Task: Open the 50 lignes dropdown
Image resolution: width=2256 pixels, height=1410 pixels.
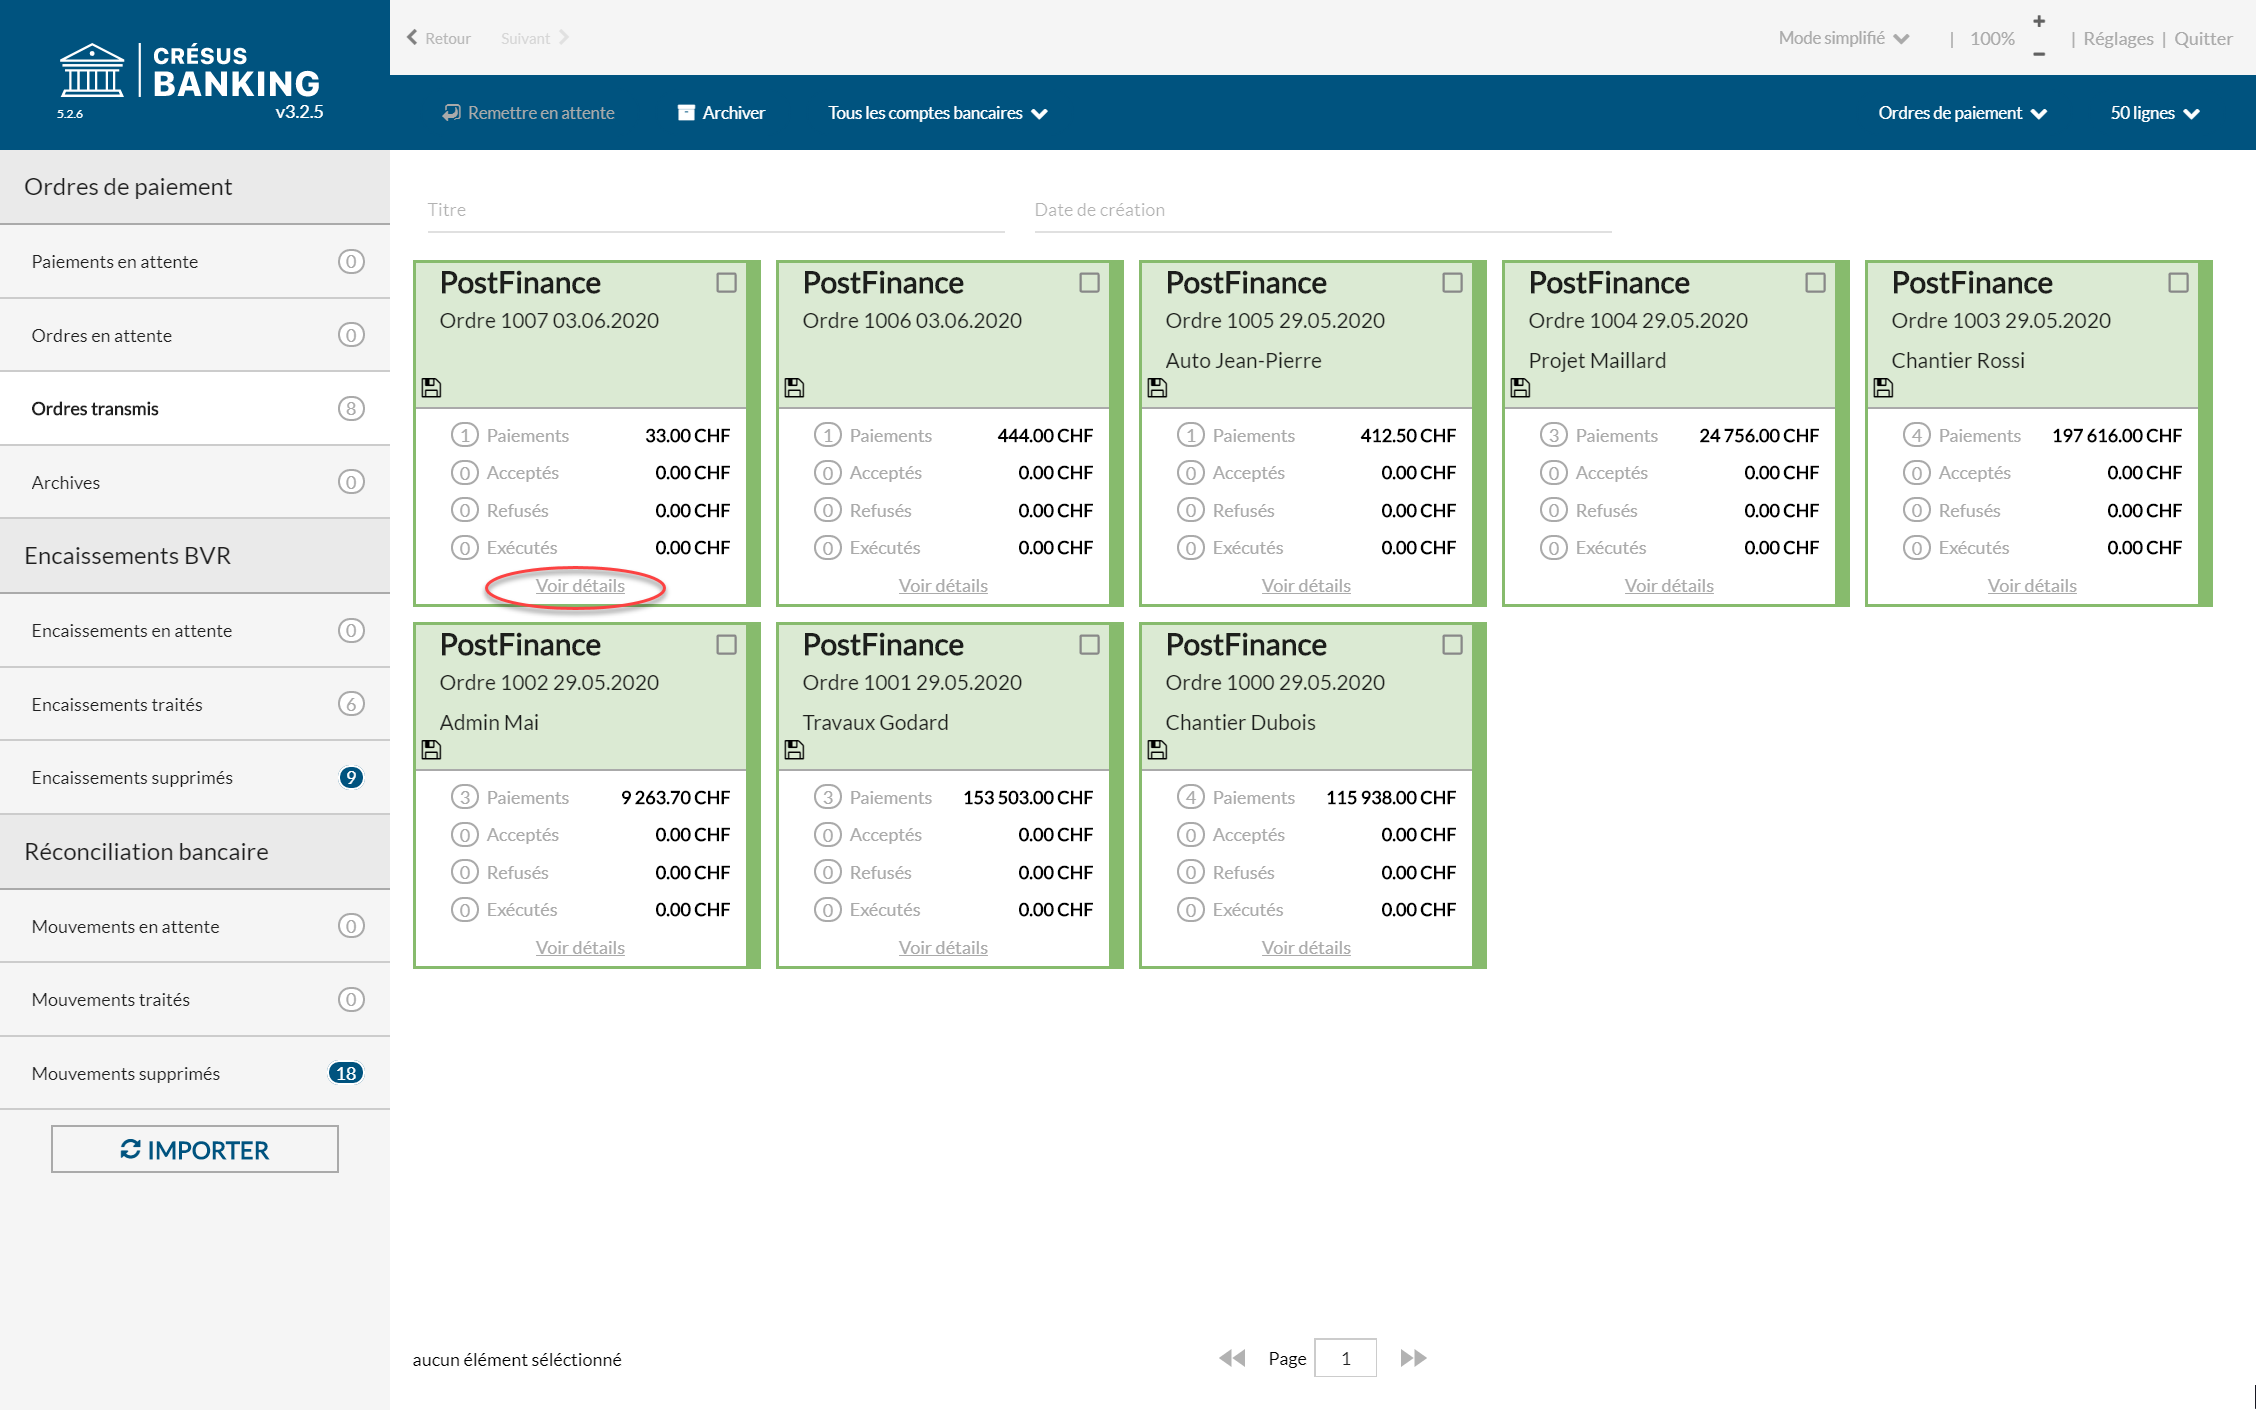Action: click(x=2155, y=113)
